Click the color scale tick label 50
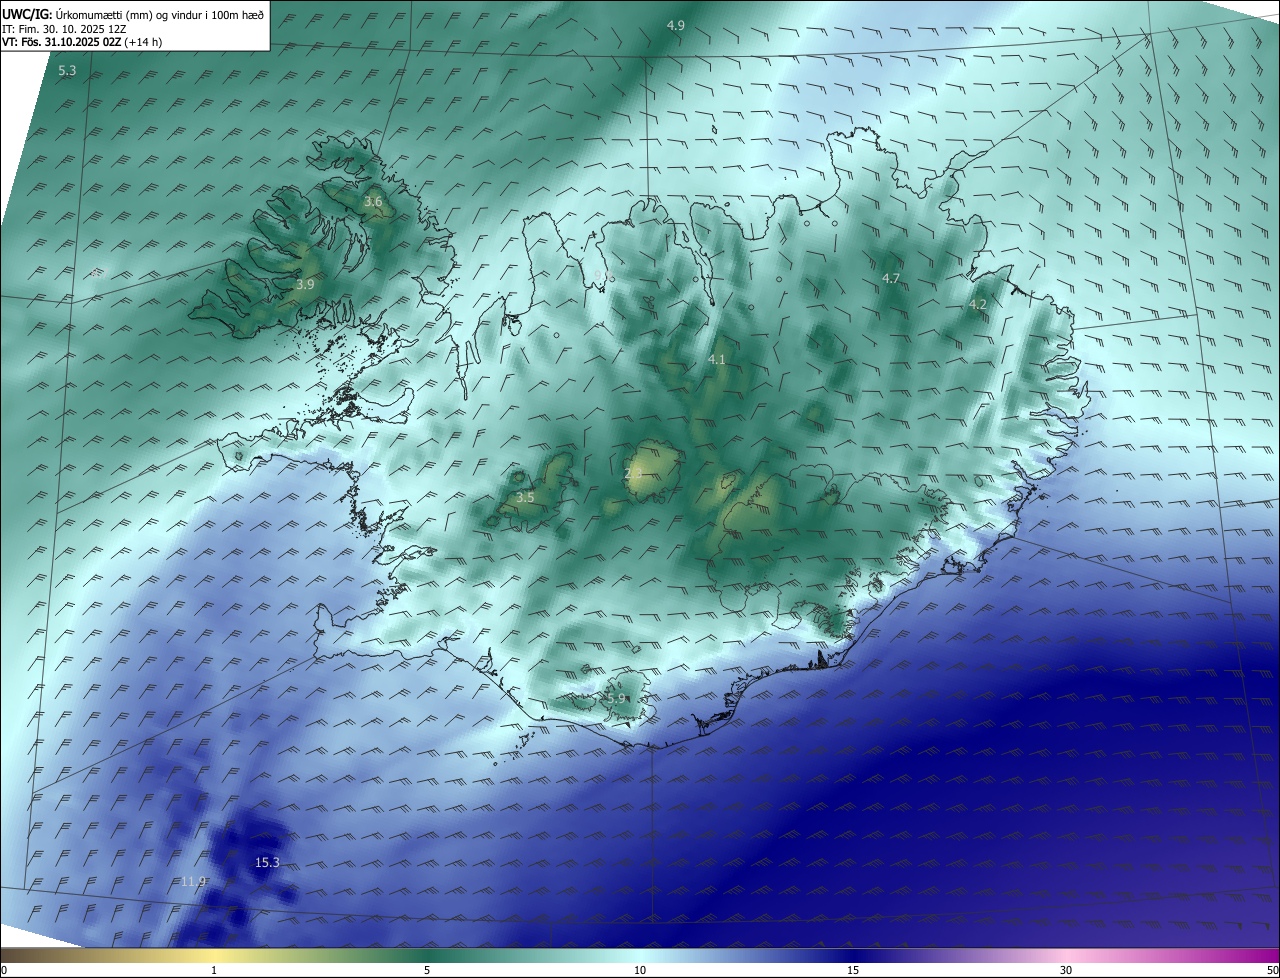This screenshot has width=1280, height=978. click(x=1272, y=971)
